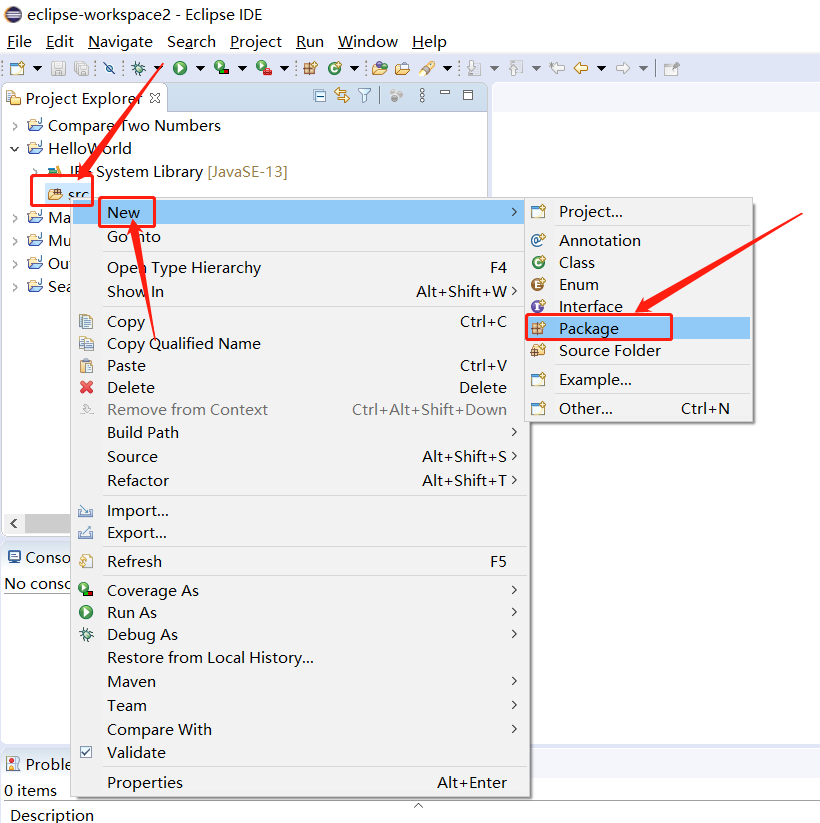Open the New wizard dropdown arrow
This screenshot has height=823, width=820.
click(x=37, y=68)
